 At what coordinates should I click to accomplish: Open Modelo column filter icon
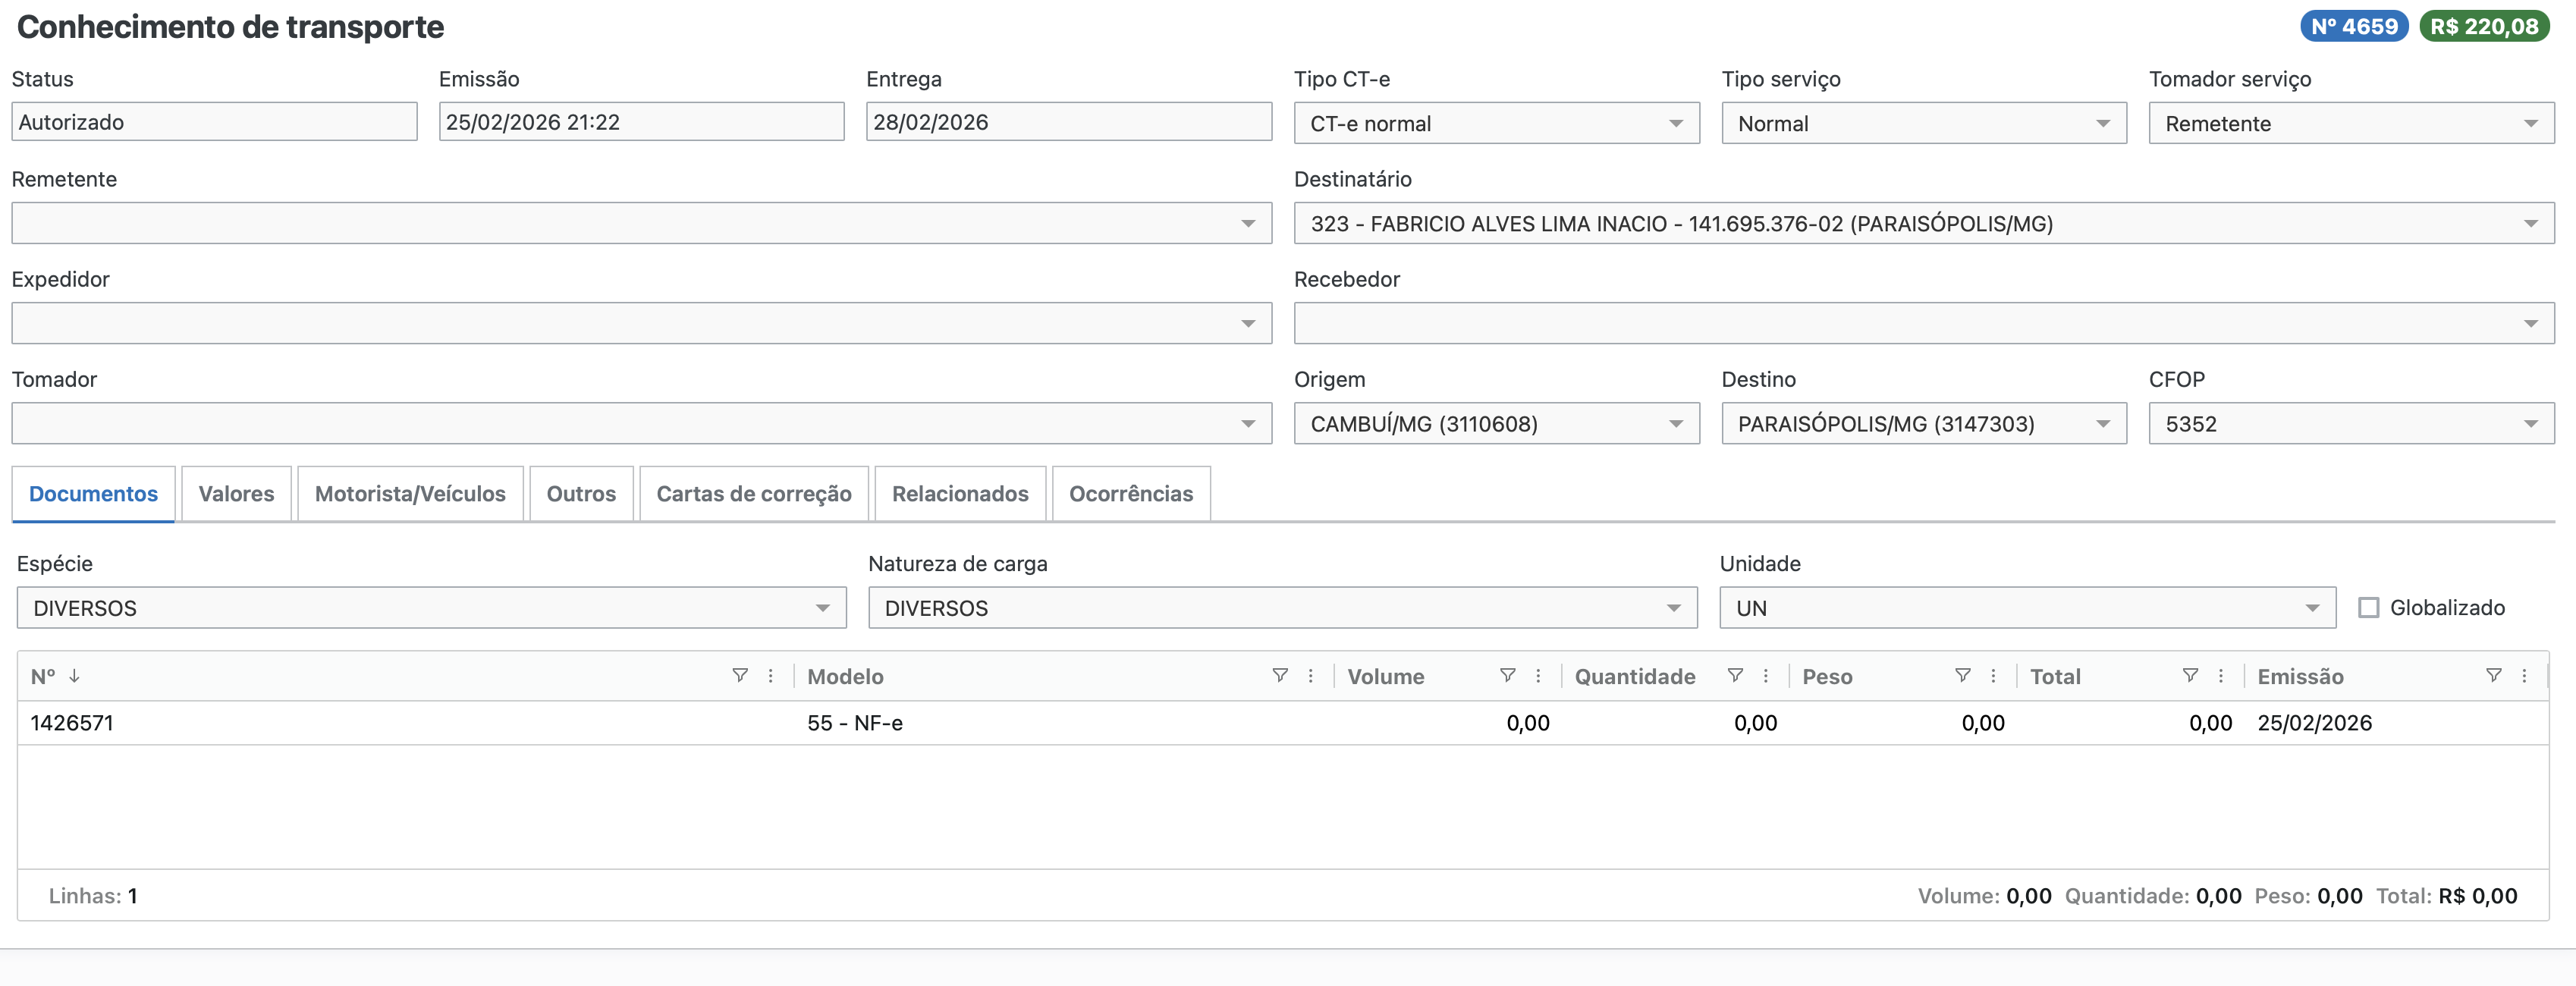point(1279,676)
